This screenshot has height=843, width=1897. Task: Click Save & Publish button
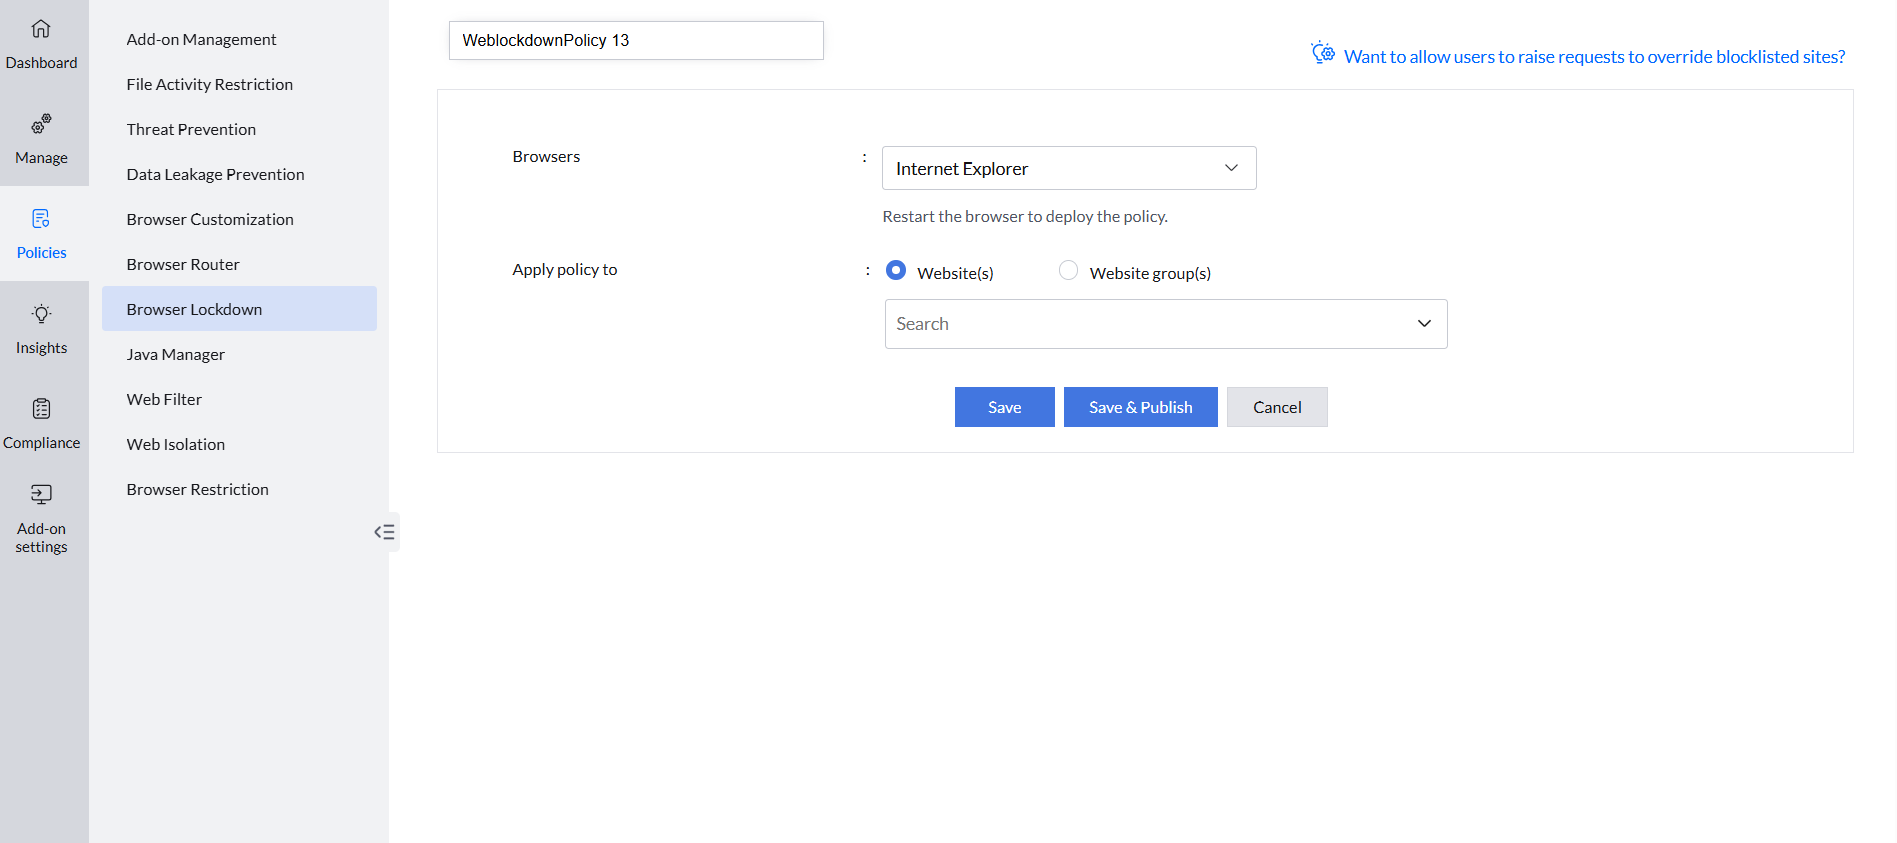pos(1140,407)
